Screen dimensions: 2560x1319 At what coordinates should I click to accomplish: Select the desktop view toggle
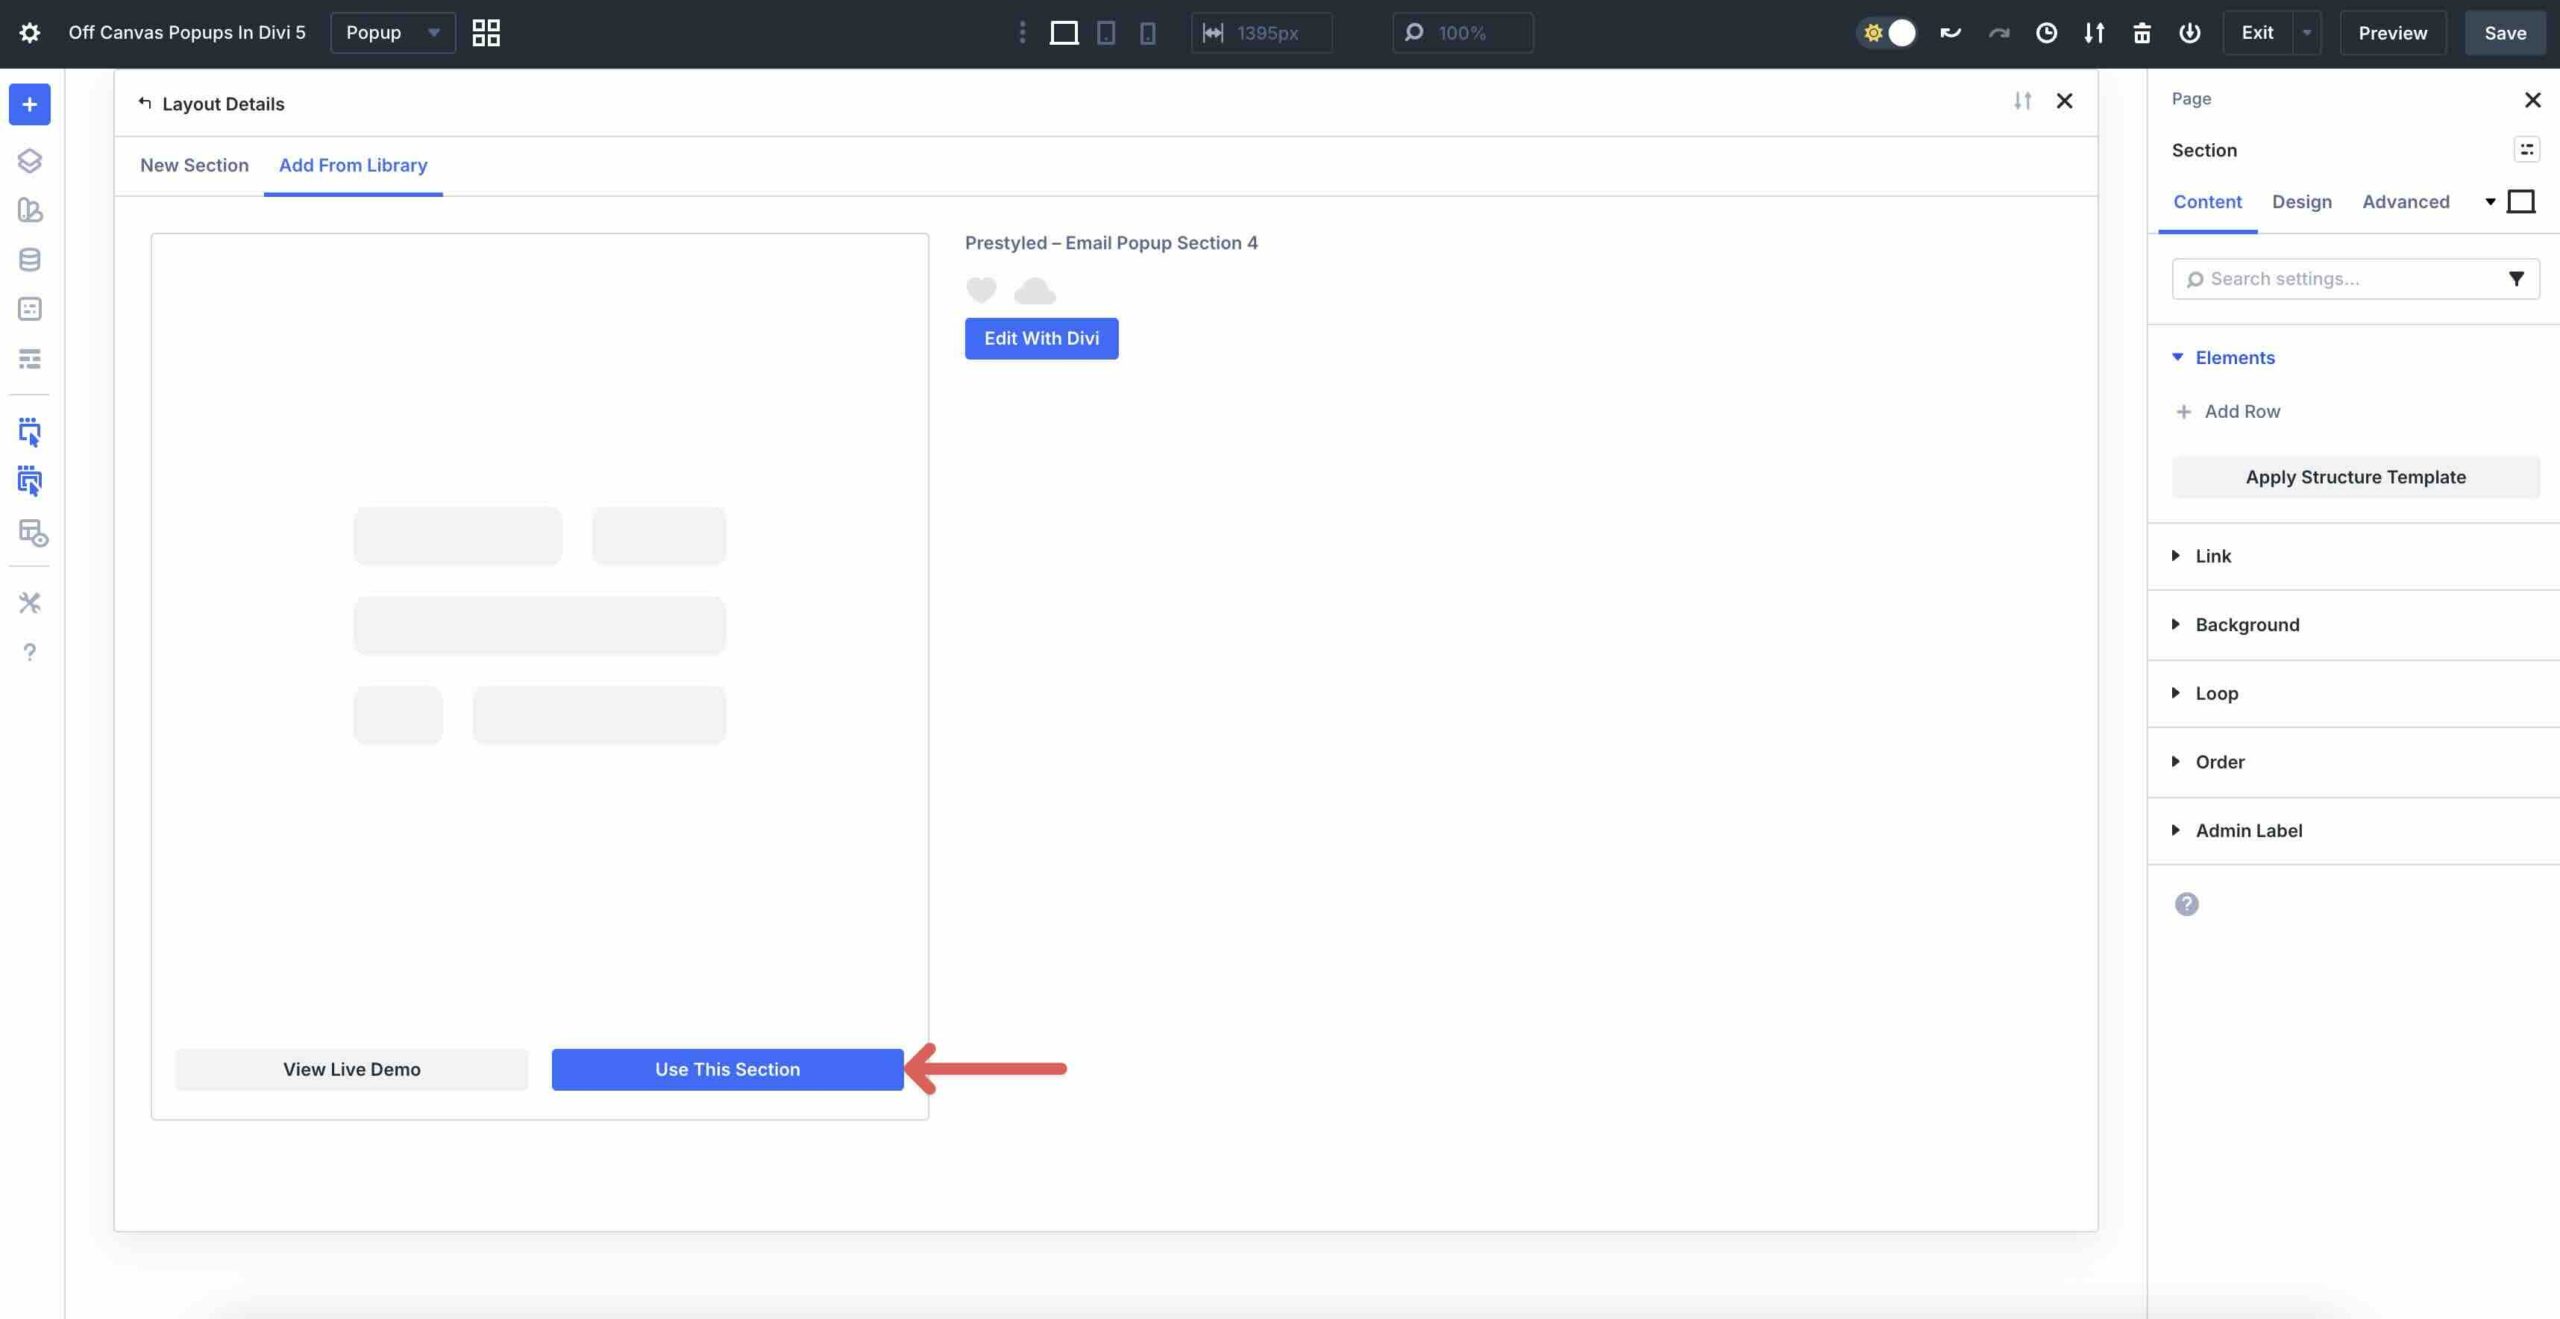tap(1063, 33)
